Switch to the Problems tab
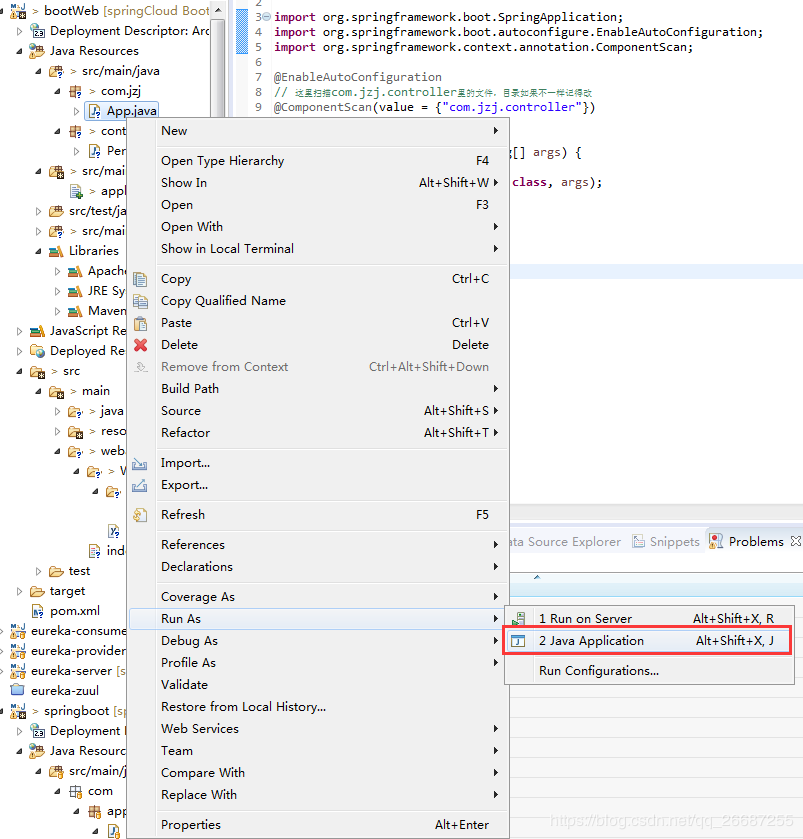The width and height of the screenshot is (803, 839). point(755,541)
